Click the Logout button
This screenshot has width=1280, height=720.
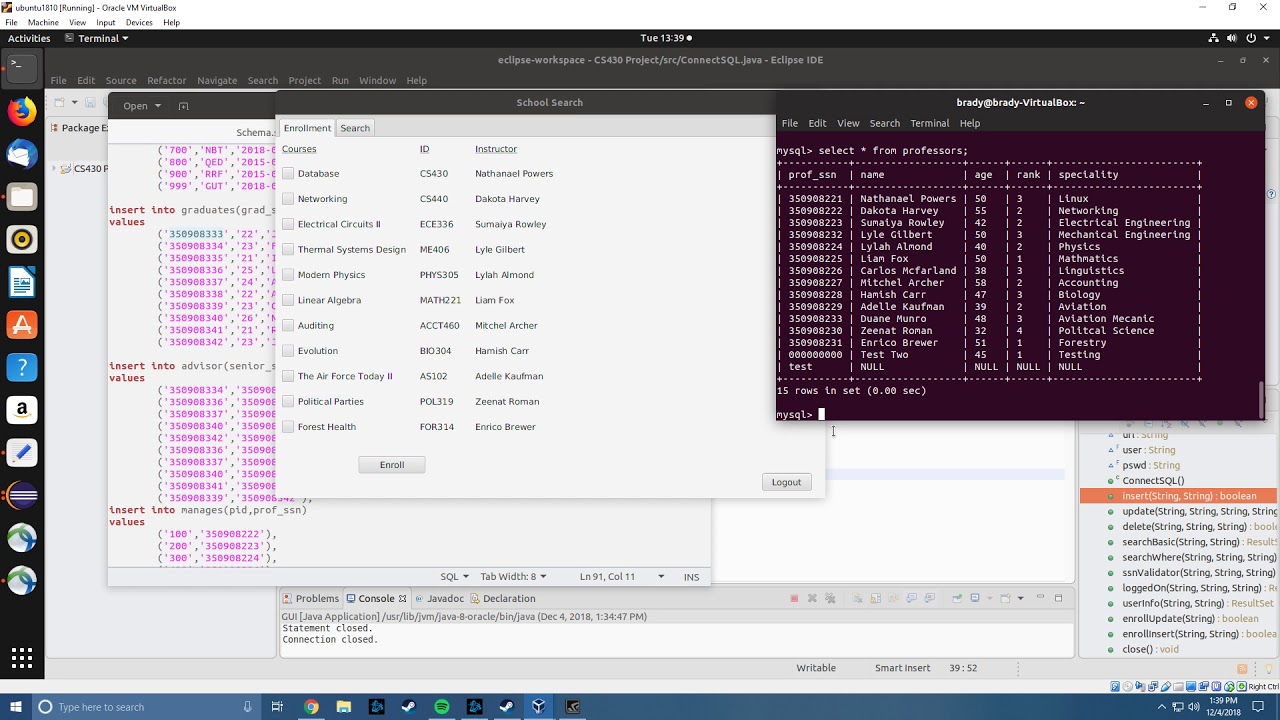point(786,482)
